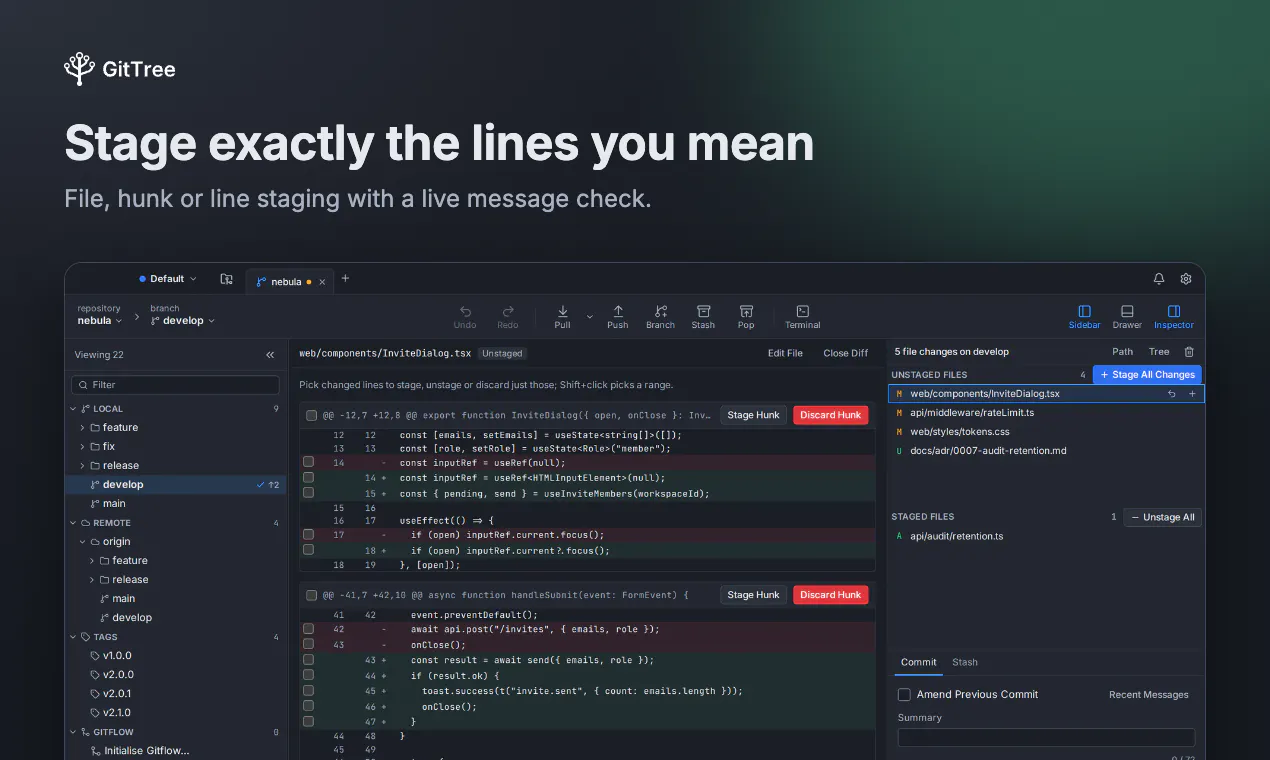1270x760 pixels.
Task: Toggle the Drawer panel
Action: click(1127, 316)
